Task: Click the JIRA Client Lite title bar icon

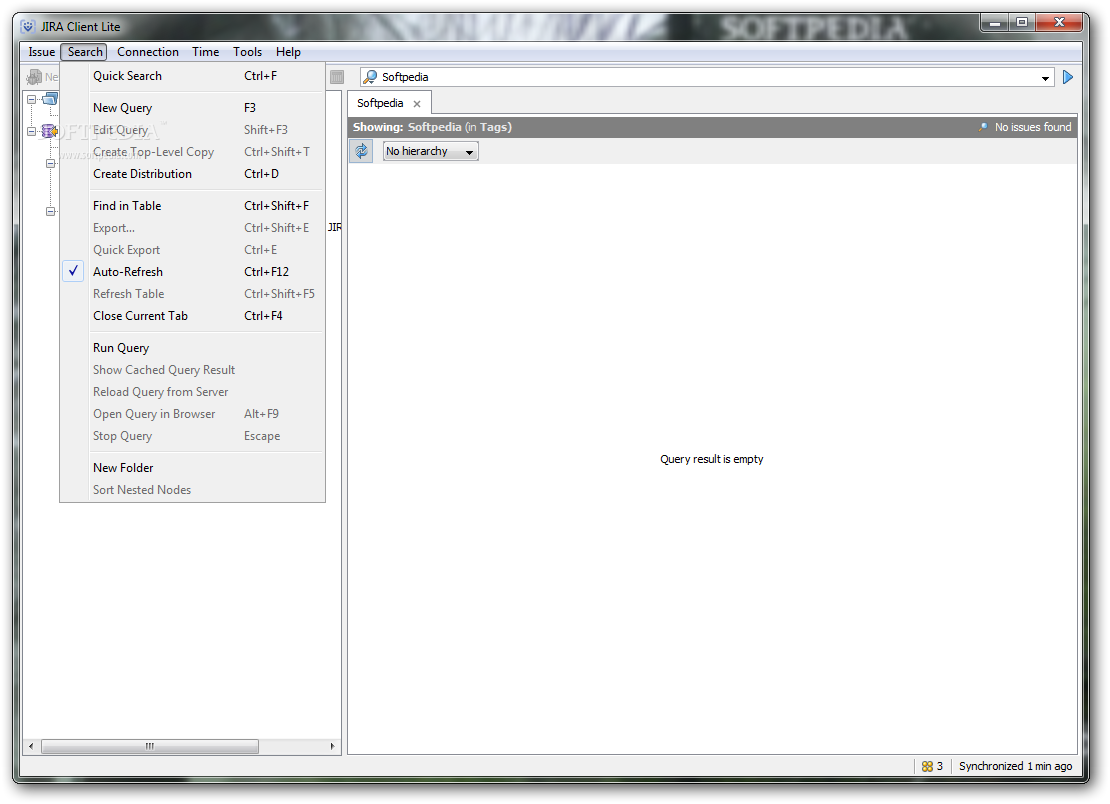Action: click(x=28, y=26)
